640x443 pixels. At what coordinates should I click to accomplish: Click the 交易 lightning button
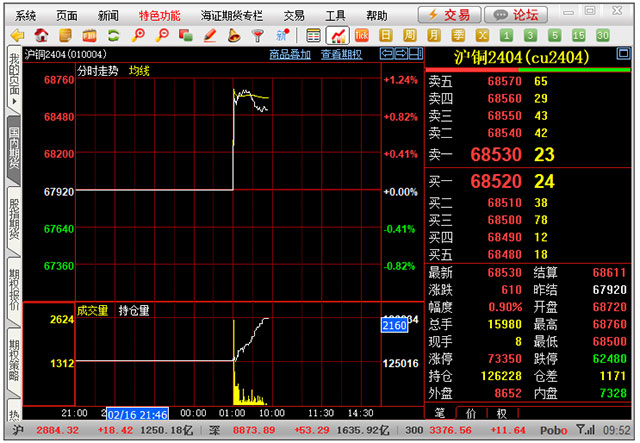pyautogui.click(x=449, y=15)
